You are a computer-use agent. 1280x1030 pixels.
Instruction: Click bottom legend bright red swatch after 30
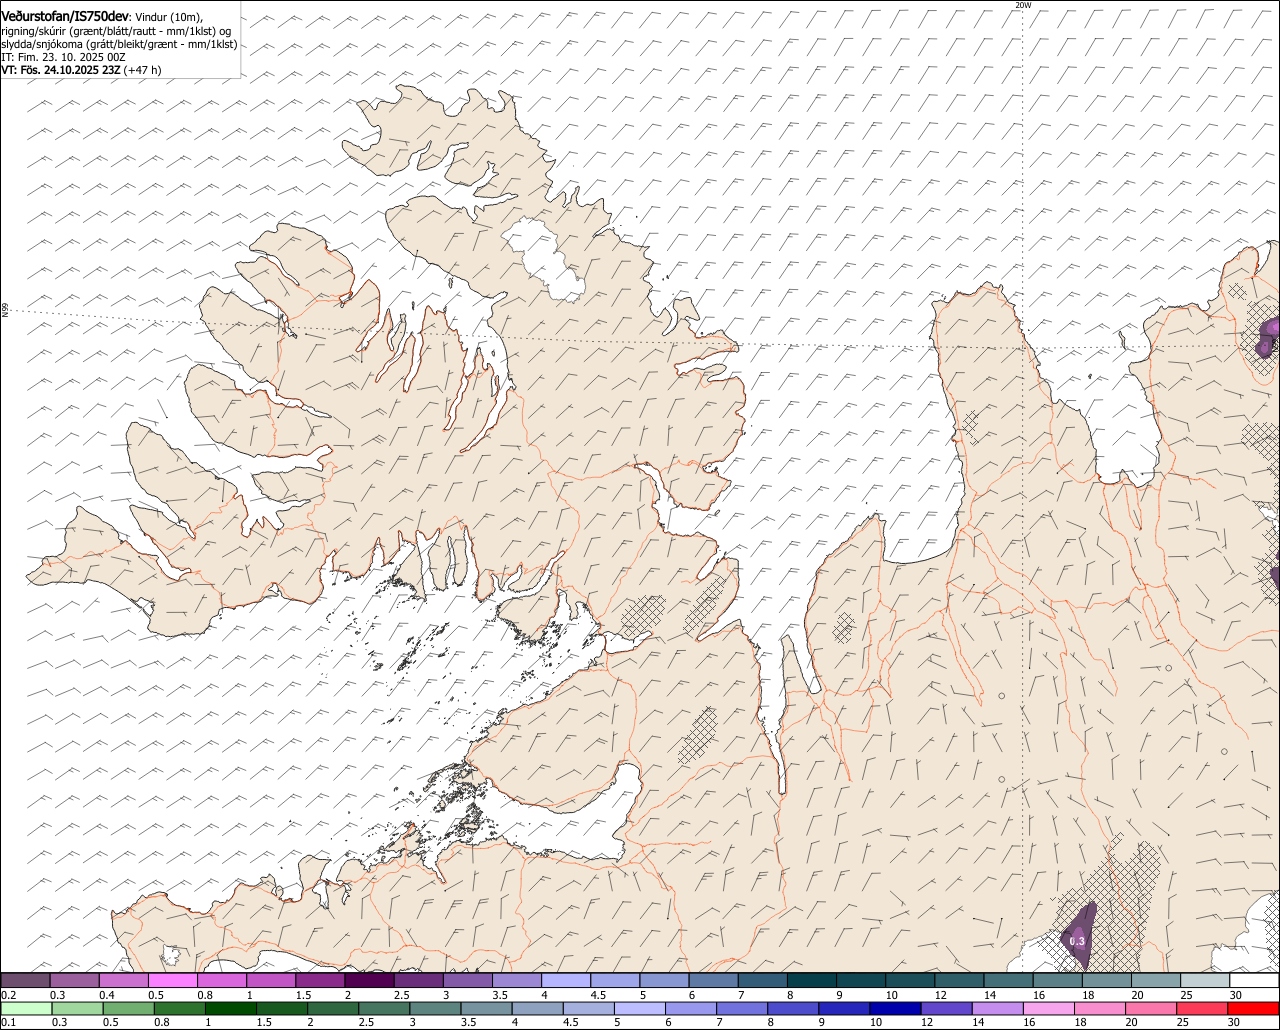point(1254,1009)
